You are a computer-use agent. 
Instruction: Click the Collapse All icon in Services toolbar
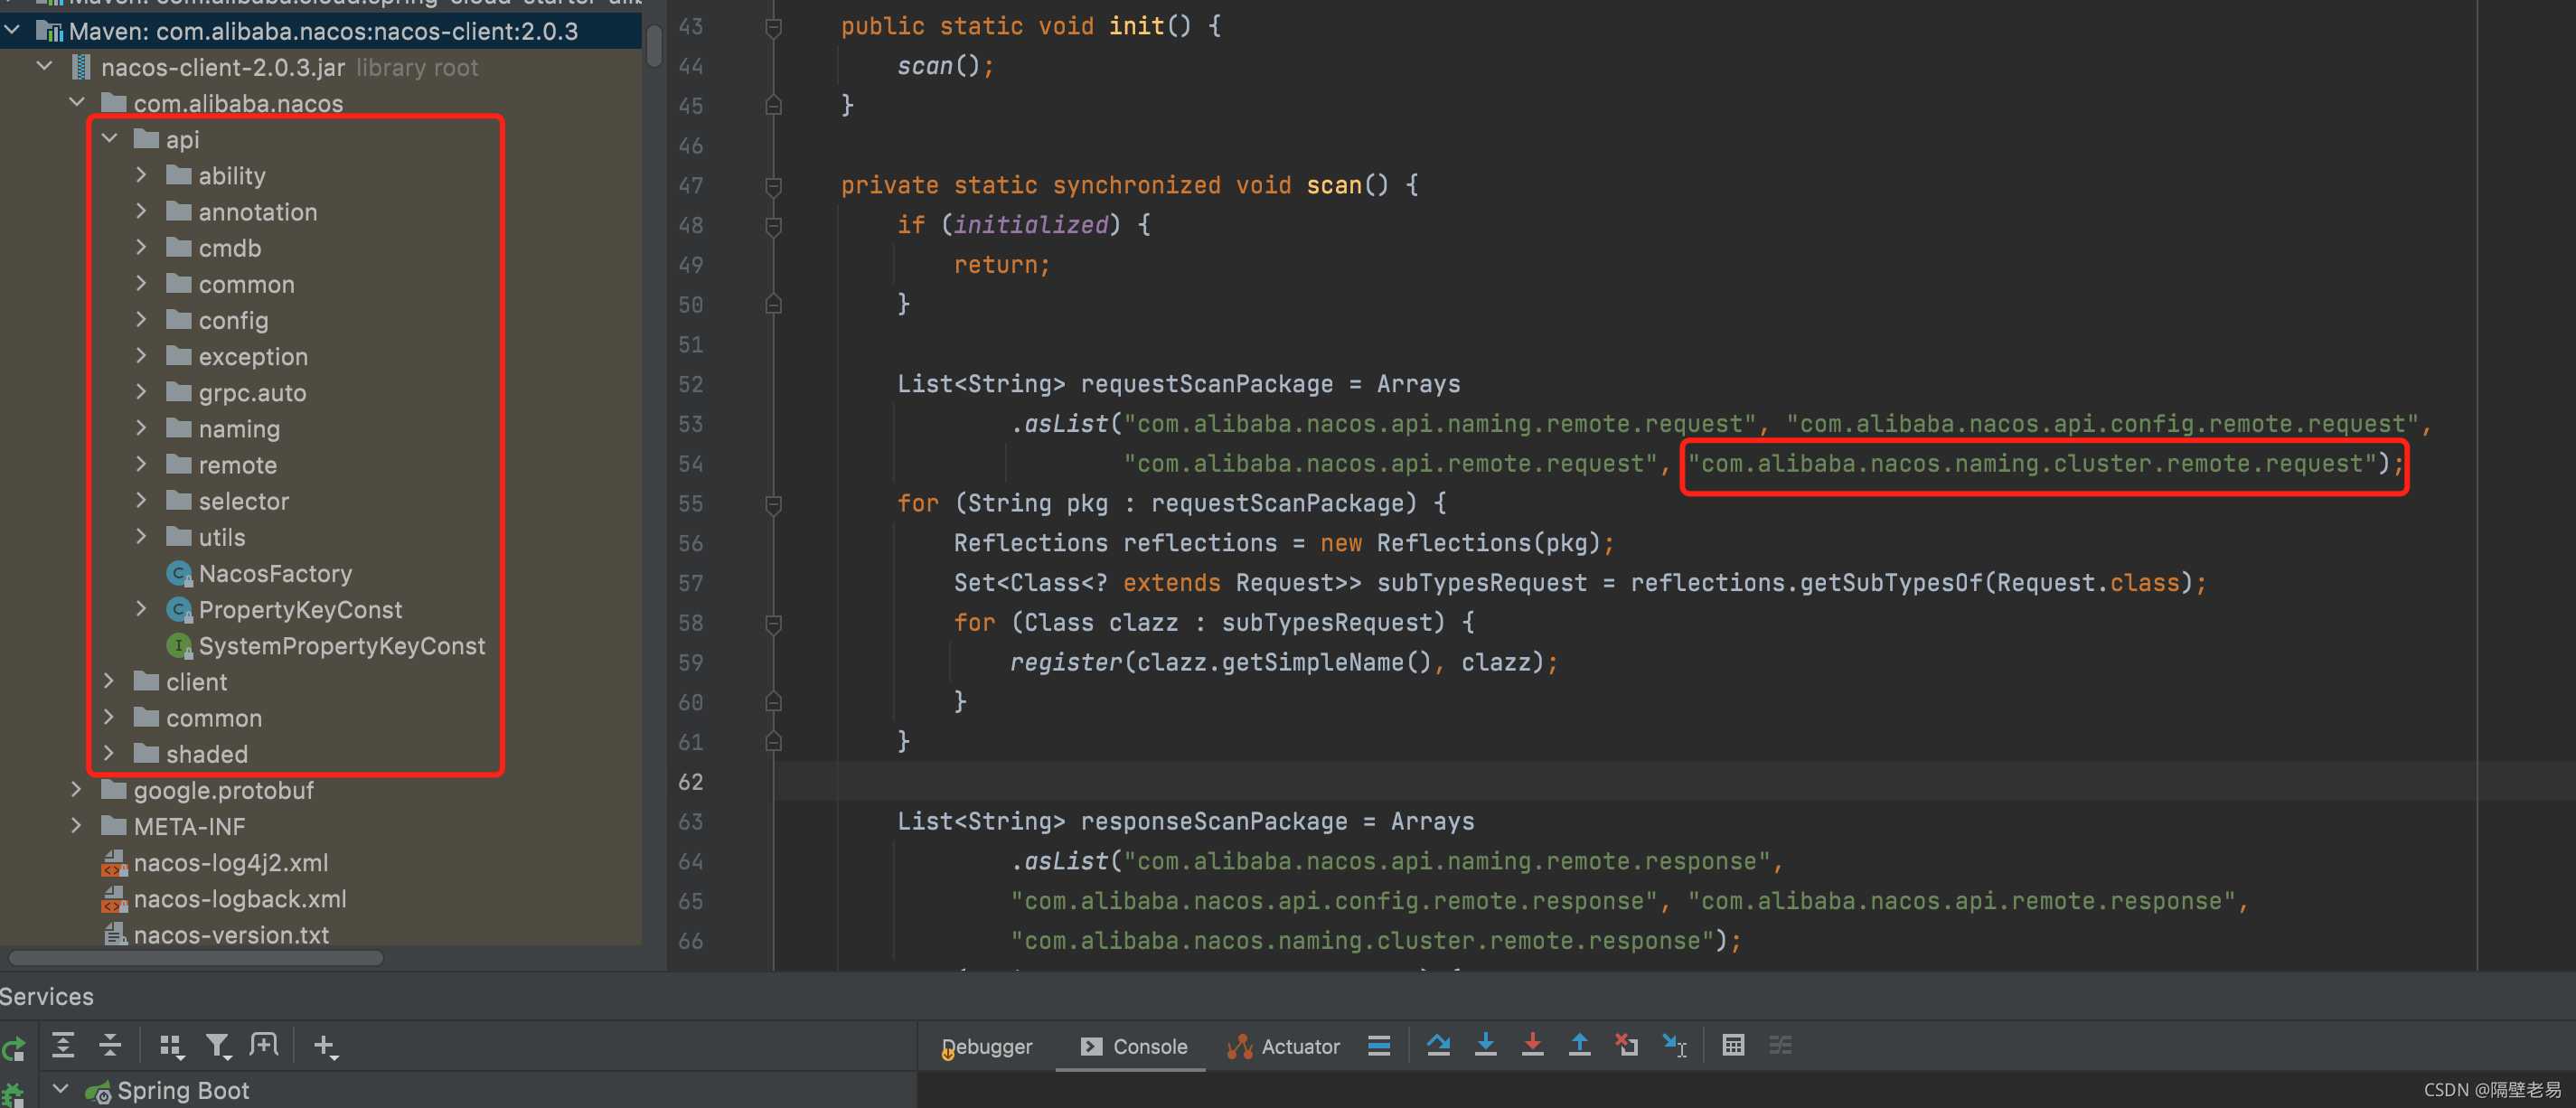pyautogui.click(x=110, y=1045)
